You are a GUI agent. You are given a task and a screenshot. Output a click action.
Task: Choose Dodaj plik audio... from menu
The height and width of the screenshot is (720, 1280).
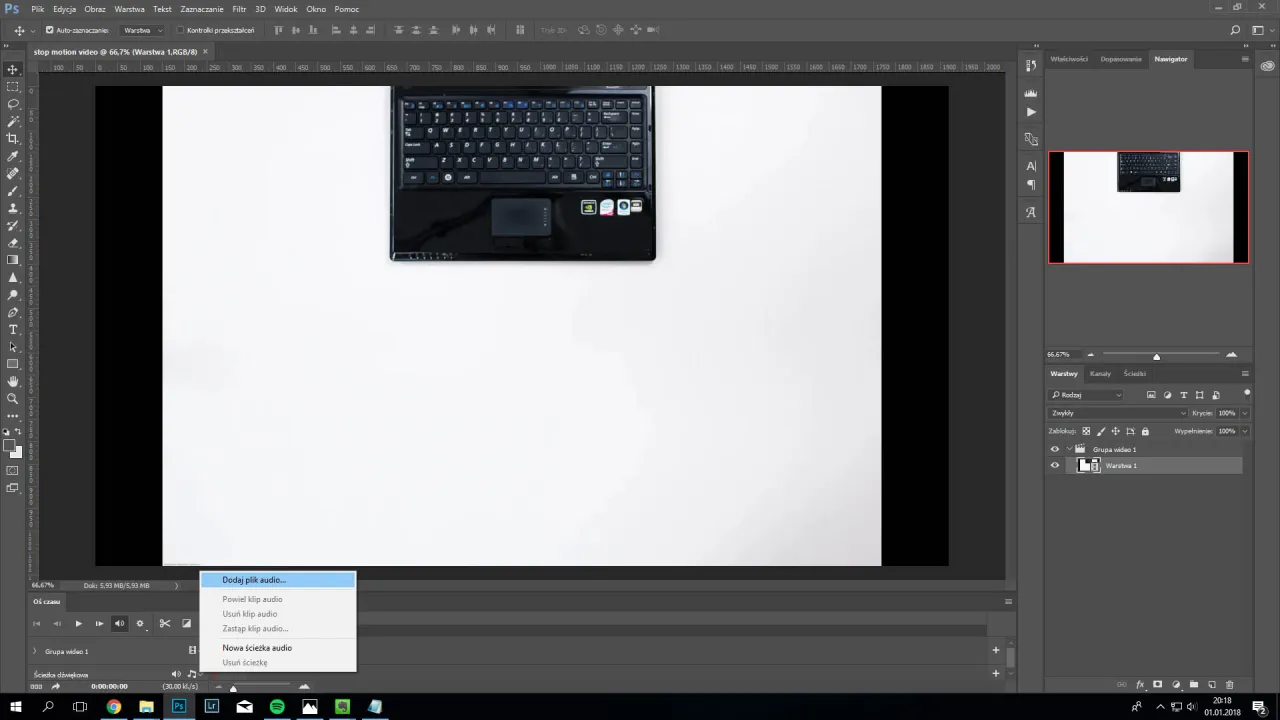pos(277,580)
